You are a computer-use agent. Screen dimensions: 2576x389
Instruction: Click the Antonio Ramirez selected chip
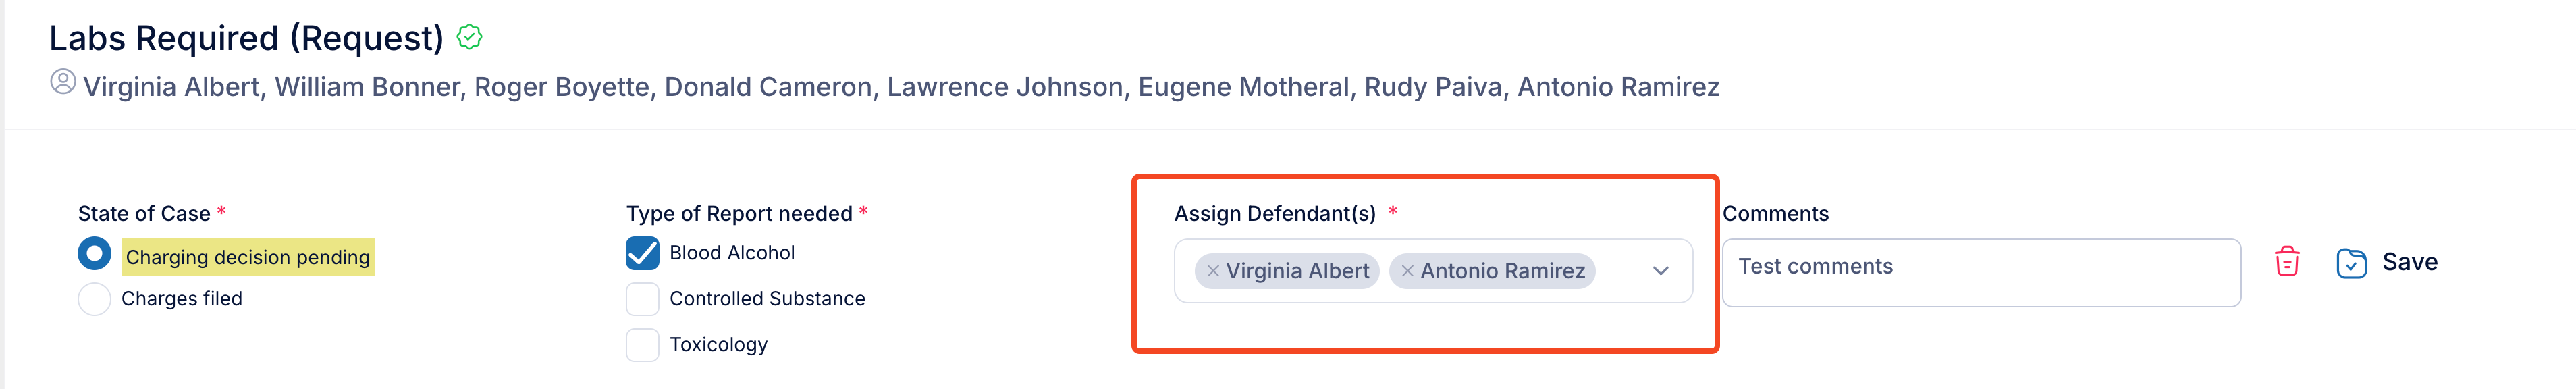(x=1492, y=271)
